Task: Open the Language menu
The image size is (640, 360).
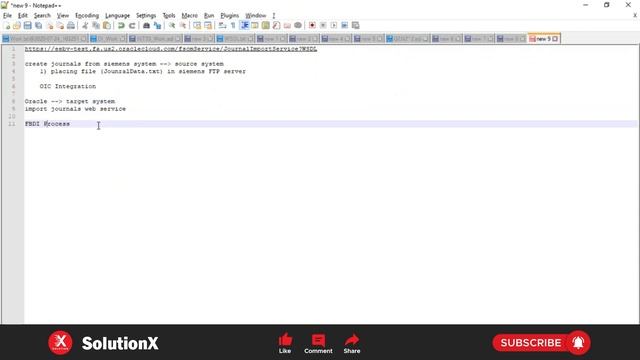Action: click(x=117, y=16)
